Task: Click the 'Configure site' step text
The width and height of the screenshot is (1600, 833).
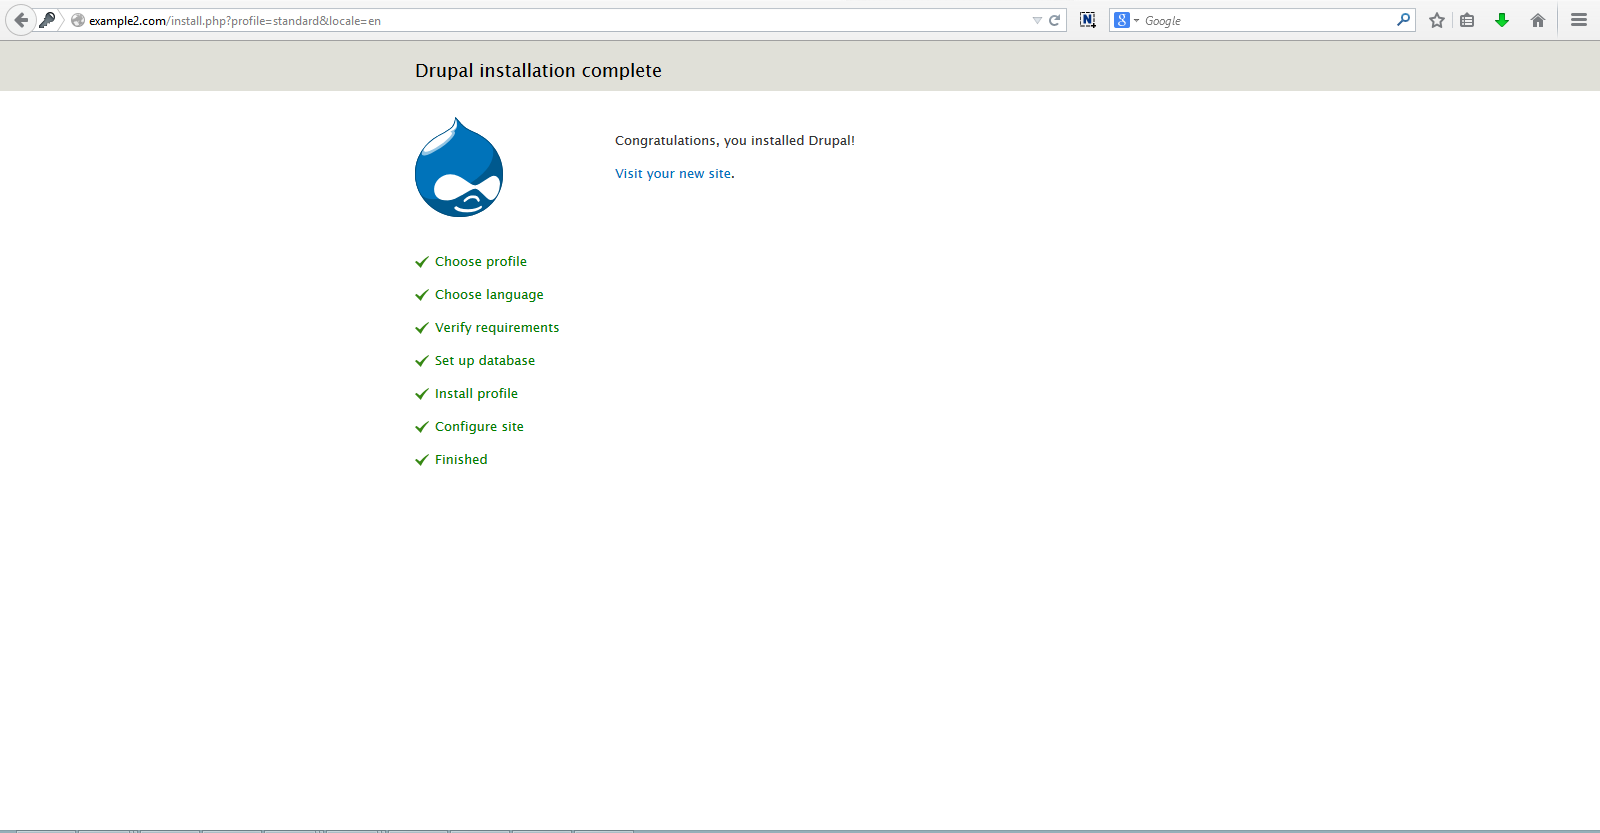Action: (479, 426)
